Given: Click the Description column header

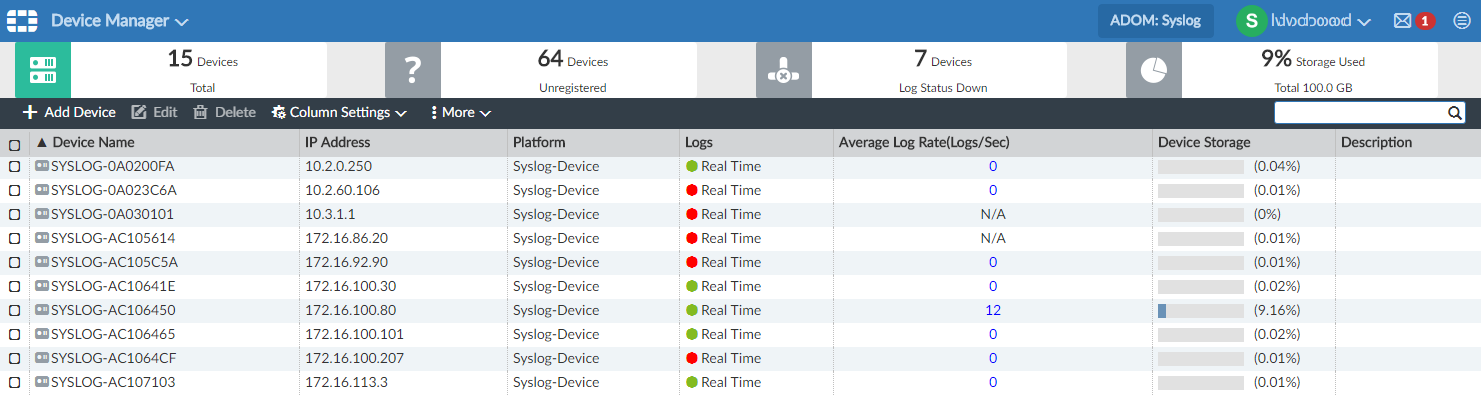Looking at the screenshot, I should coord(1376,142).
